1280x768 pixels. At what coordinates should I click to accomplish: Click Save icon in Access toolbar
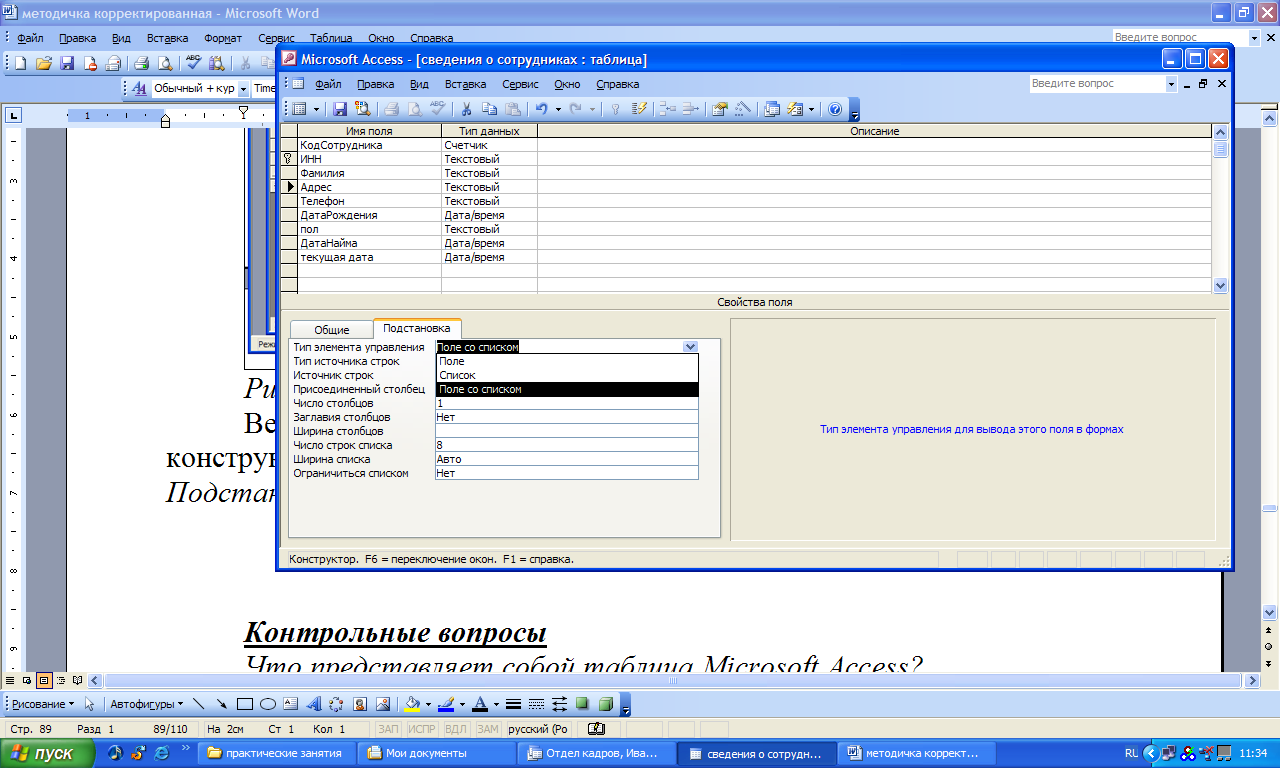[340, 109]
